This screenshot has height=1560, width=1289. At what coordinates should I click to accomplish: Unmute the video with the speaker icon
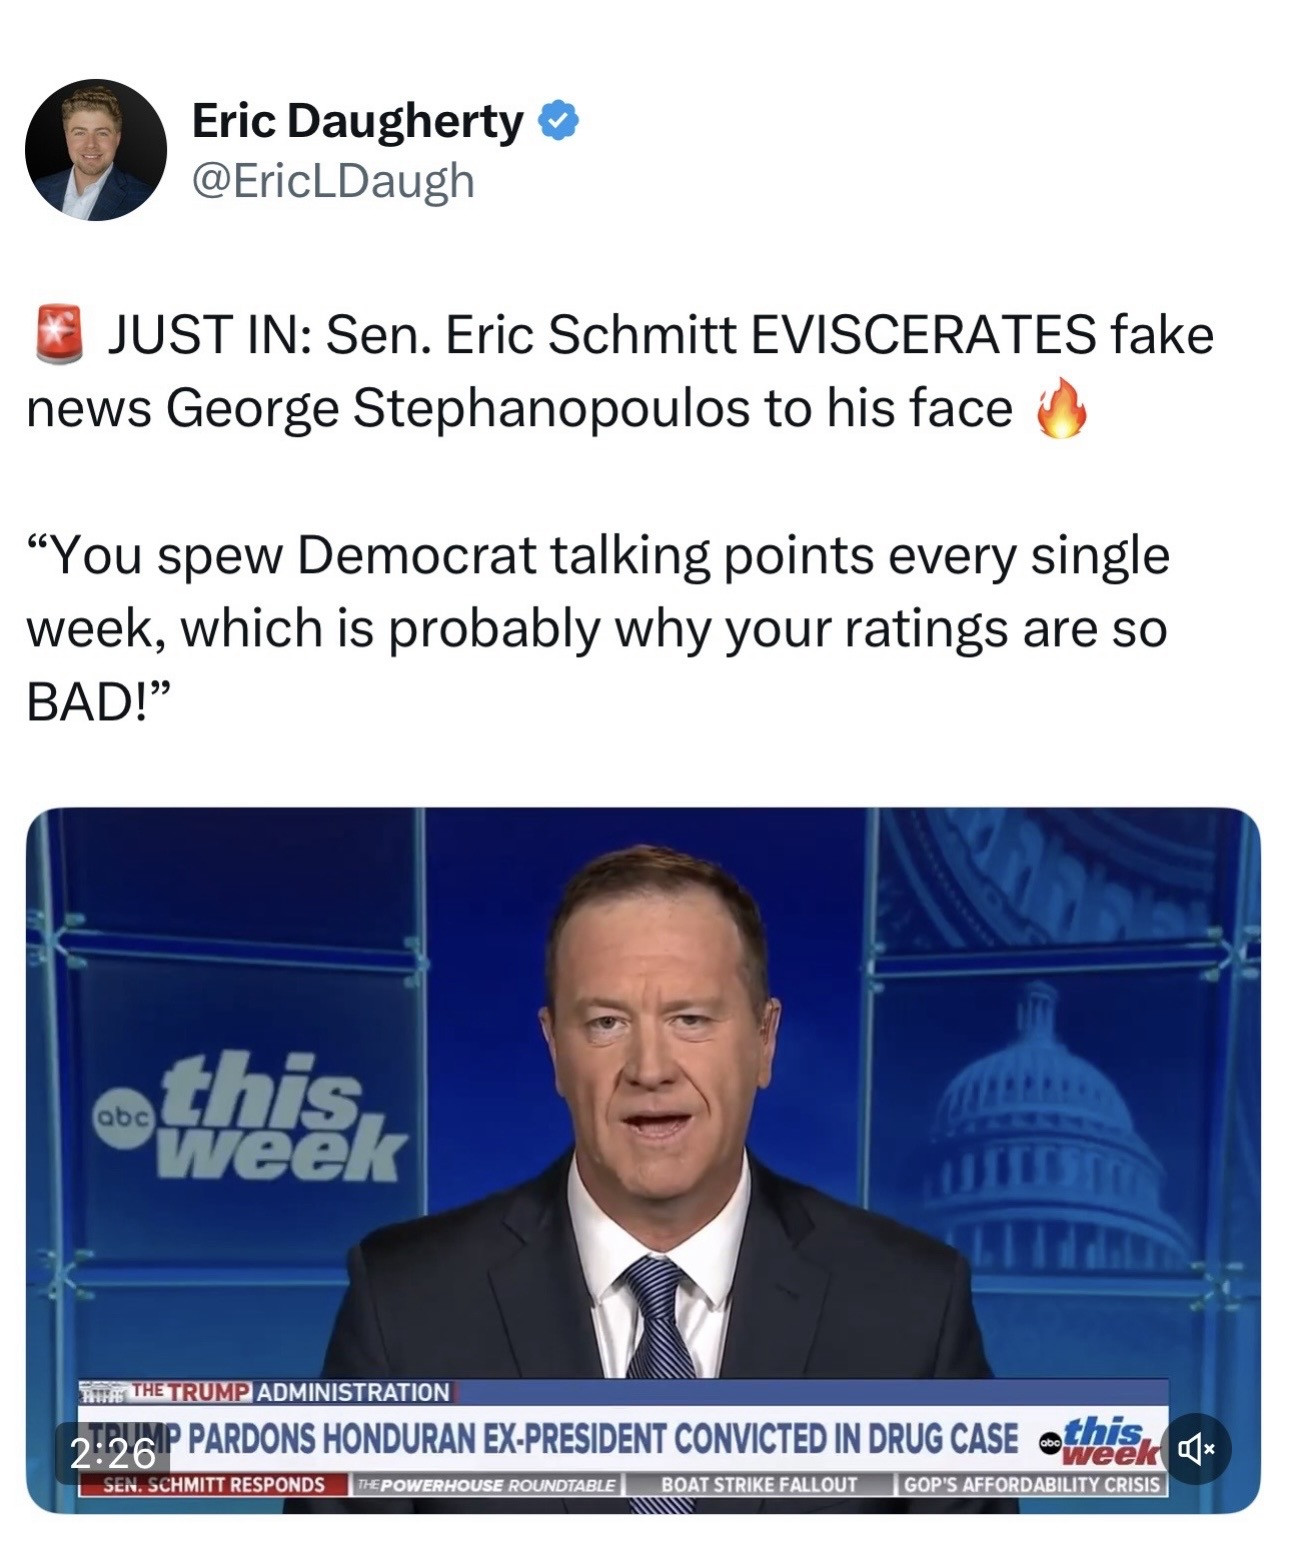point(1196,1448)
